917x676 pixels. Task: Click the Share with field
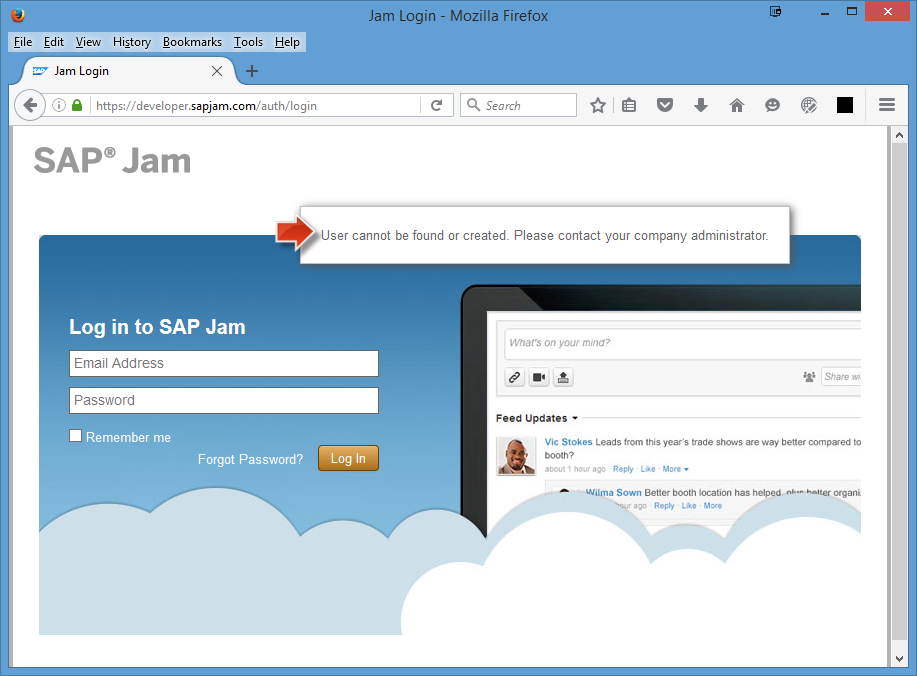841,377
